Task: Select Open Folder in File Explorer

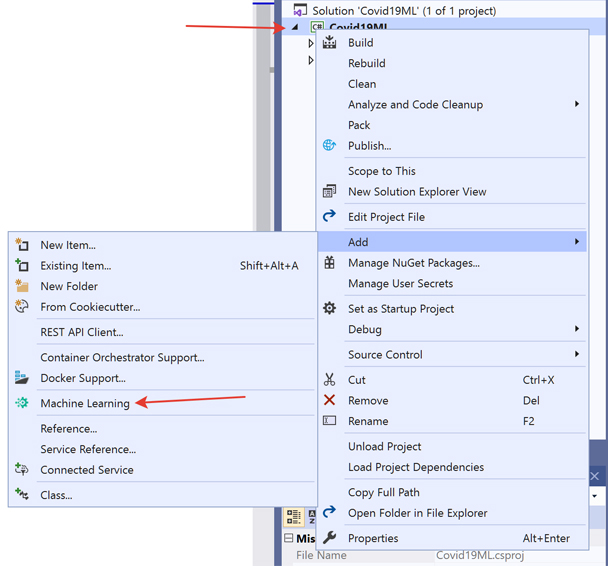Action: [417, 513]
